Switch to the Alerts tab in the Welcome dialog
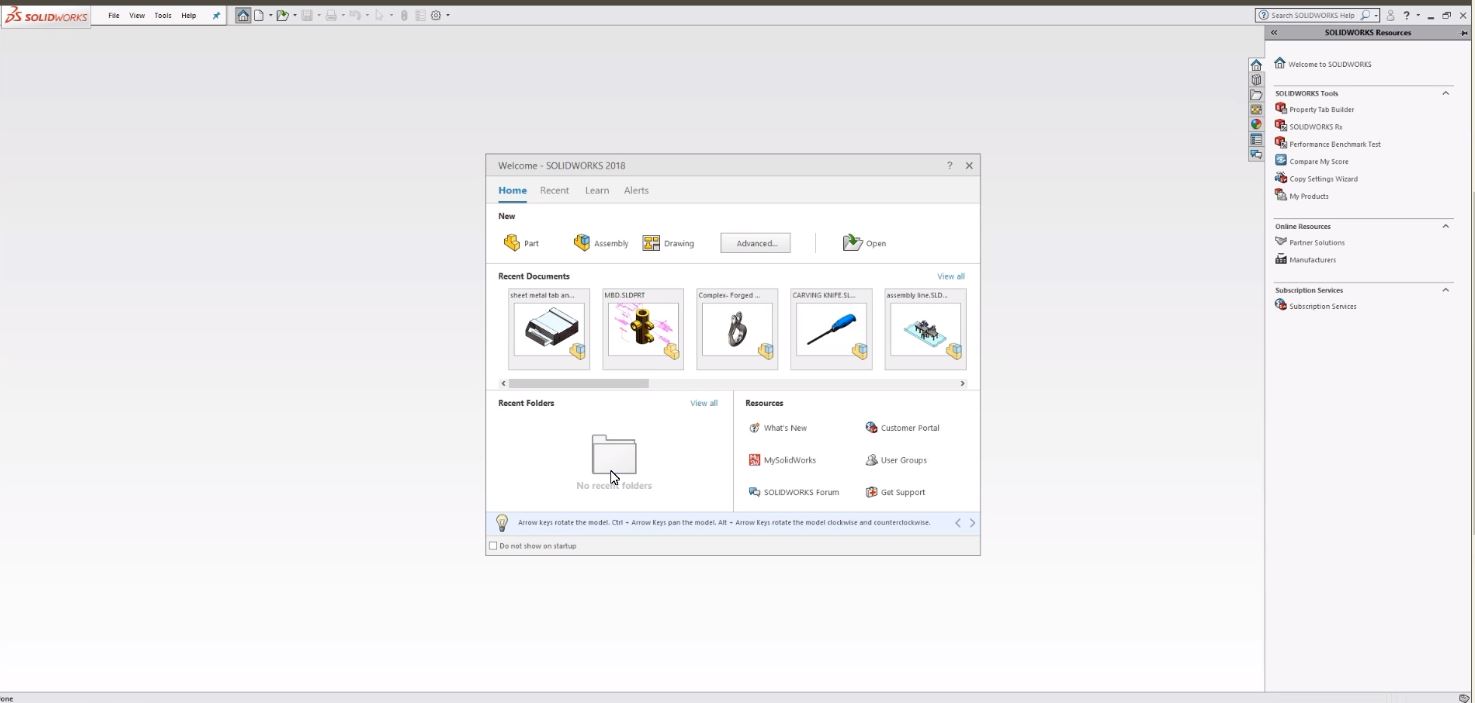 pos(636,191)
